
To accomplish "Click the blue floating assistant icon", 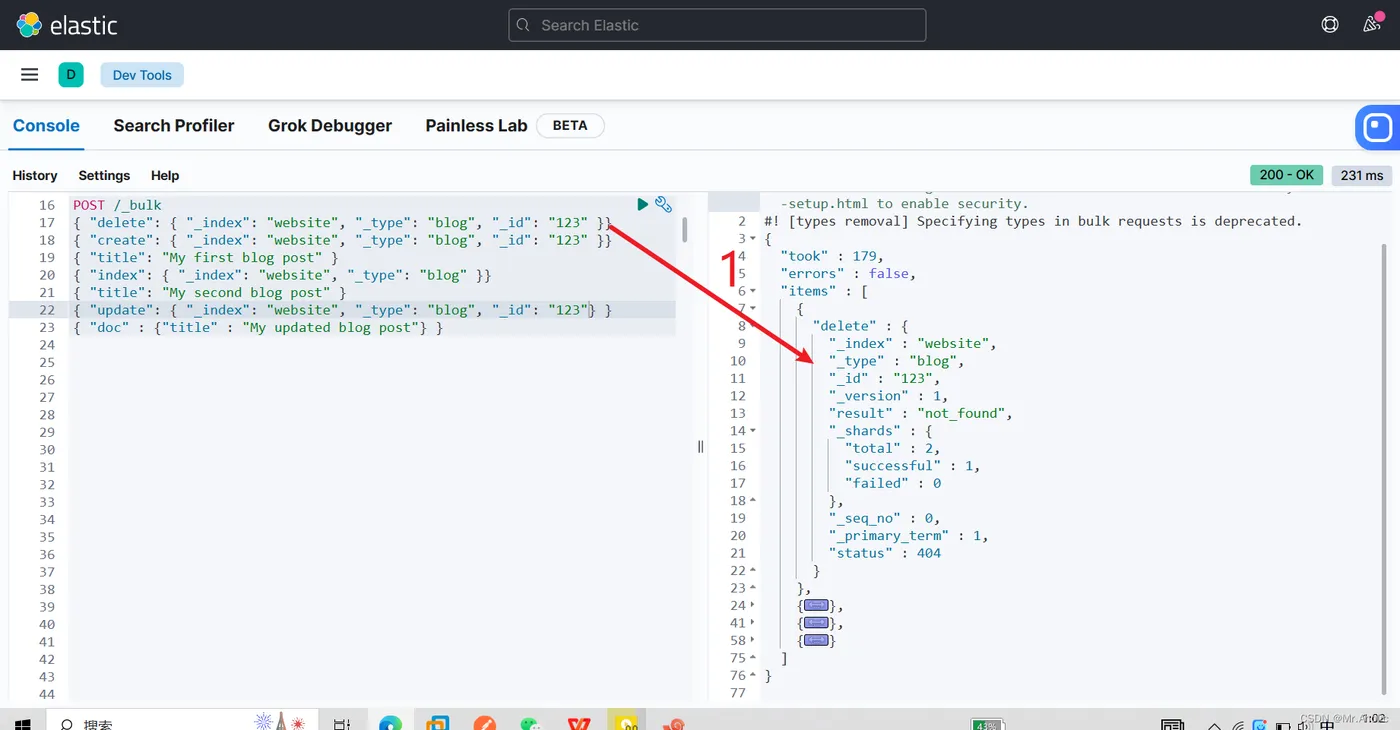I will click(x=1378, y=127).
